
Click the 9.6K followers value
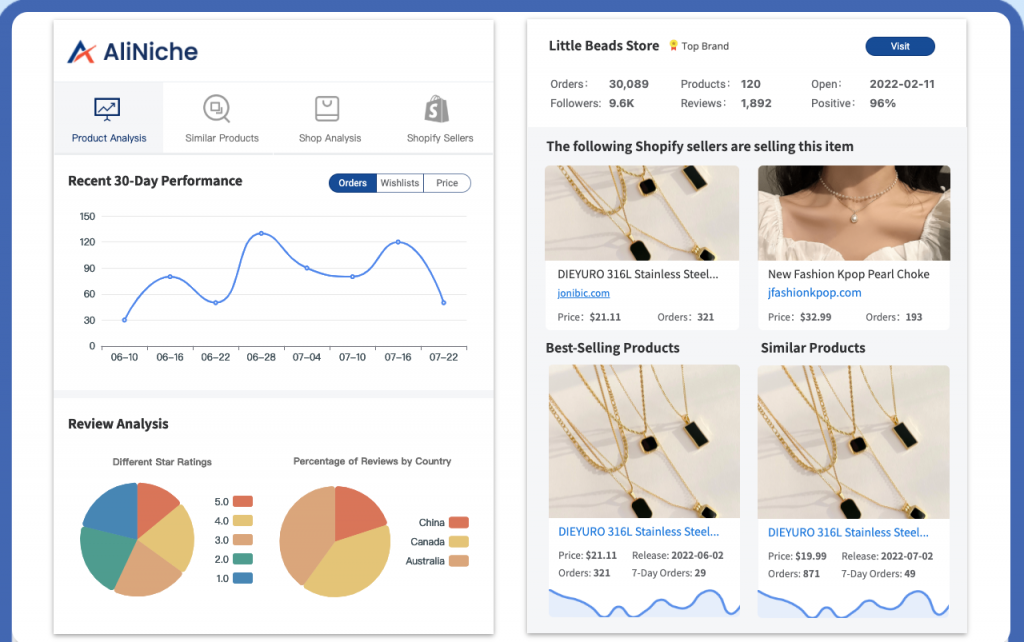[622, 103]
